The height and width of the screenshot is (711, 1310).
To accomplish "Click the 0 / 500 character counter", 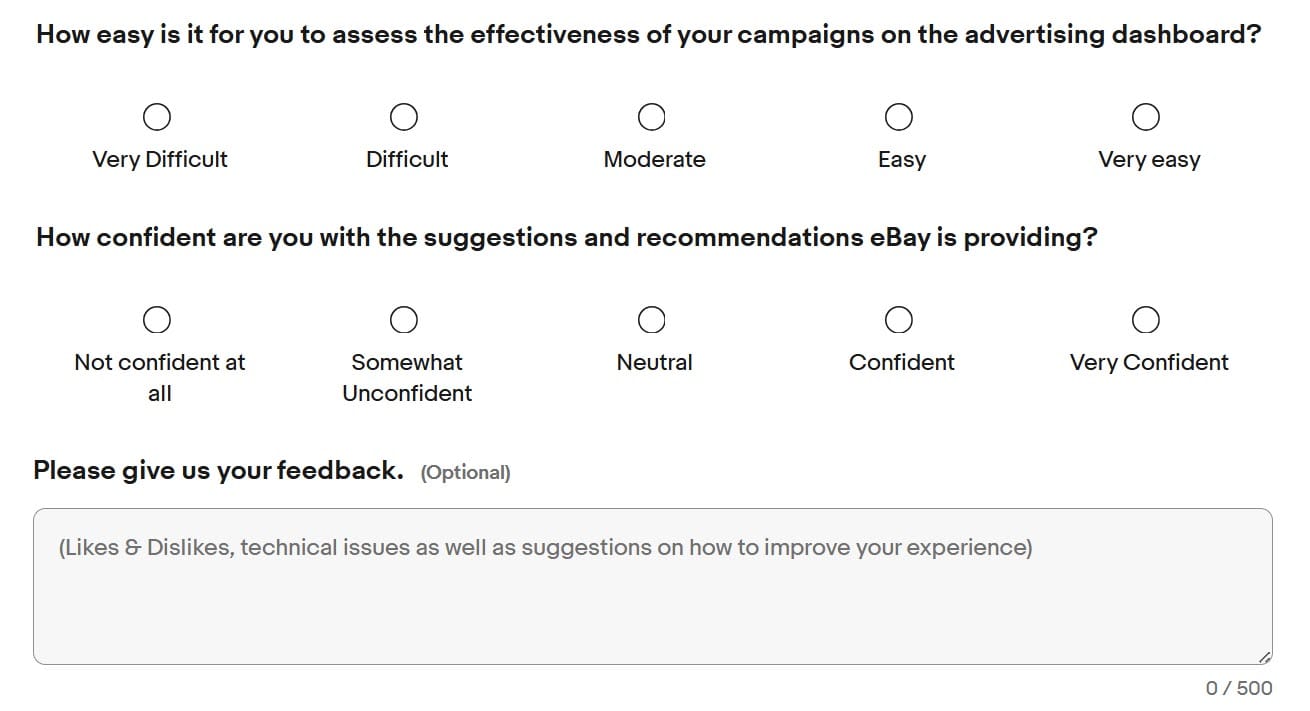I will [1239, 688].
